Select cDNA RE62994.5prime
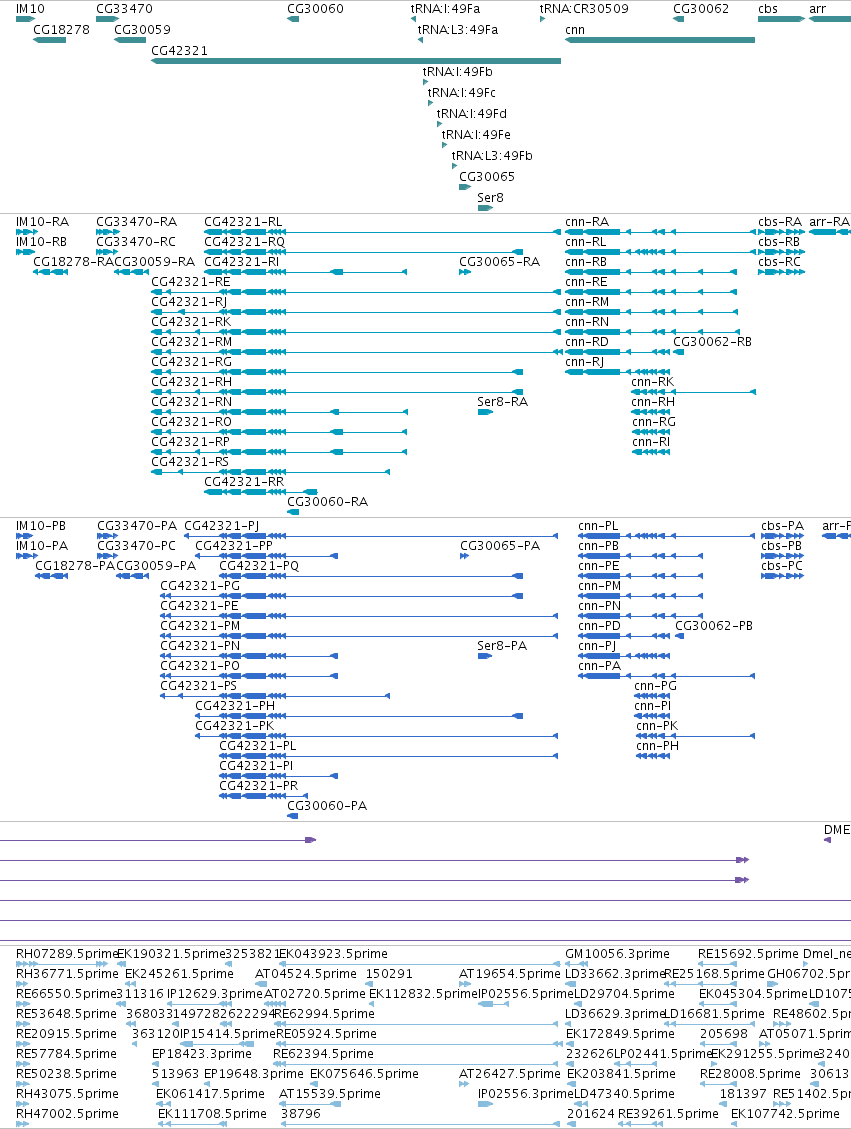The height and width of the screenshot is (1129, 851). pyautogui.click(x=325, y=1015)
